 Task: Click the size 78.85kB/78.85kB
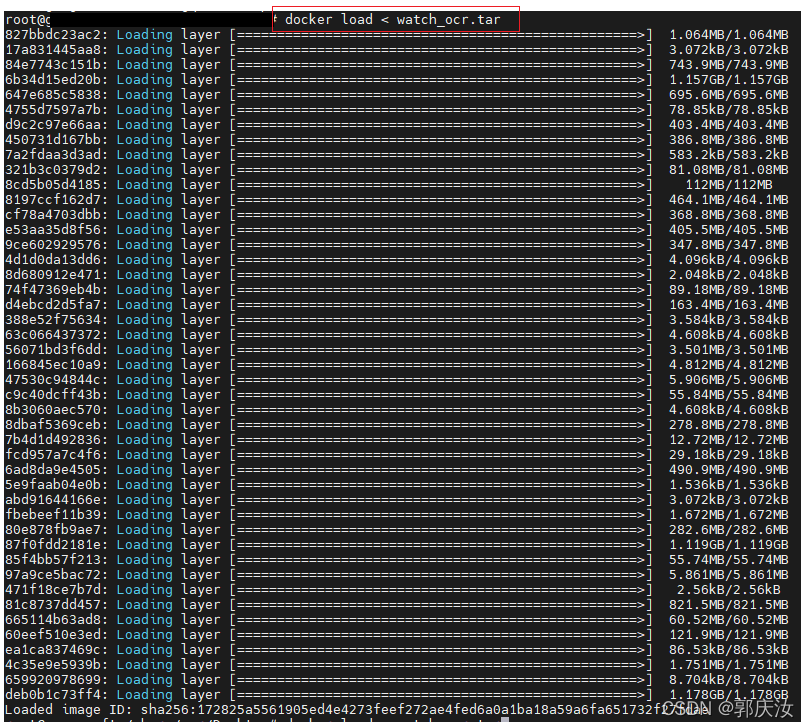pyautogui.click(x=729, y=110)
